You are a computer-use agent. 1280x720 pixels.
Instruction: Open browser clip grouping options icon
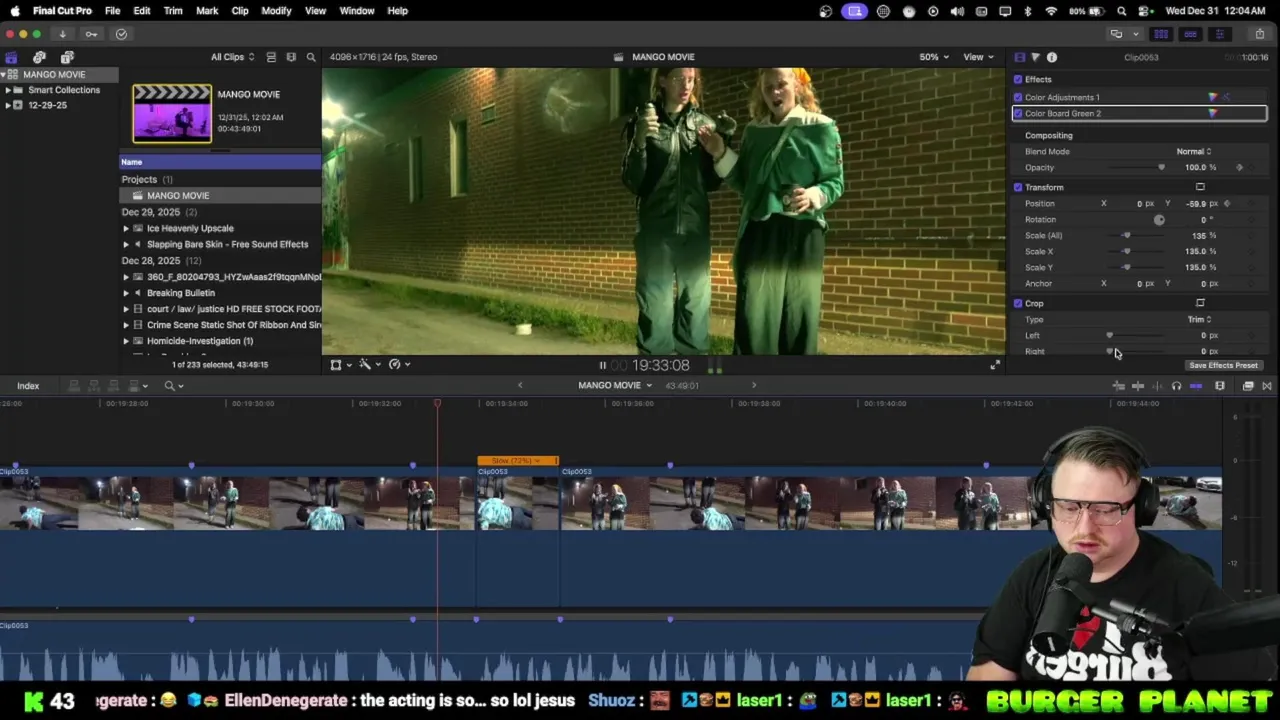(291, 57)
